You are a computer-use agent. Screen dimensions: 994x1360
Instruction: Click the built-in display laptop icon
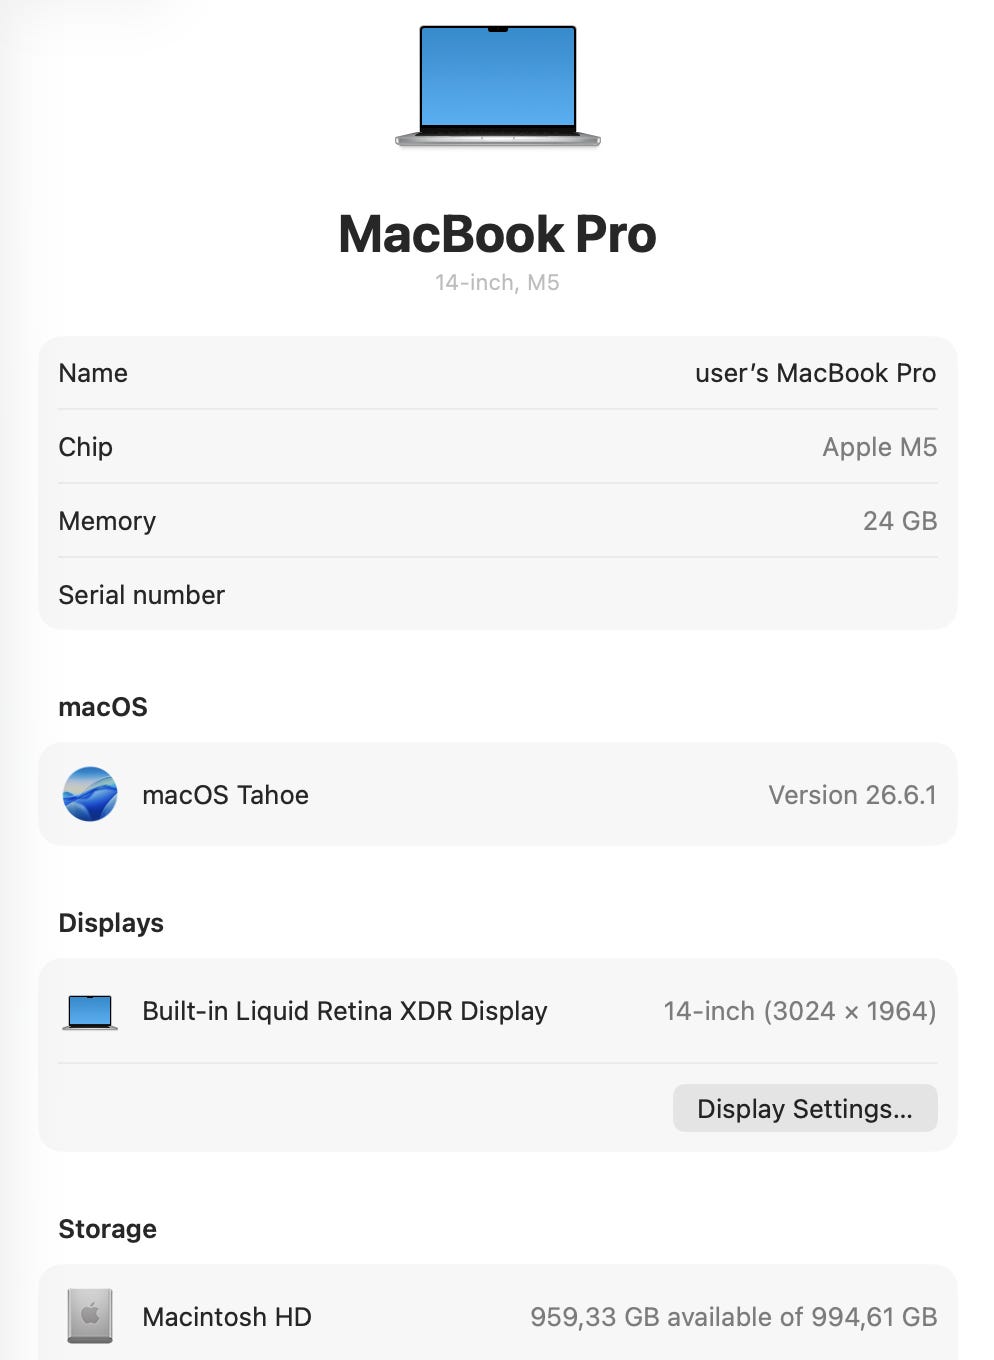tap(90, 1011)
